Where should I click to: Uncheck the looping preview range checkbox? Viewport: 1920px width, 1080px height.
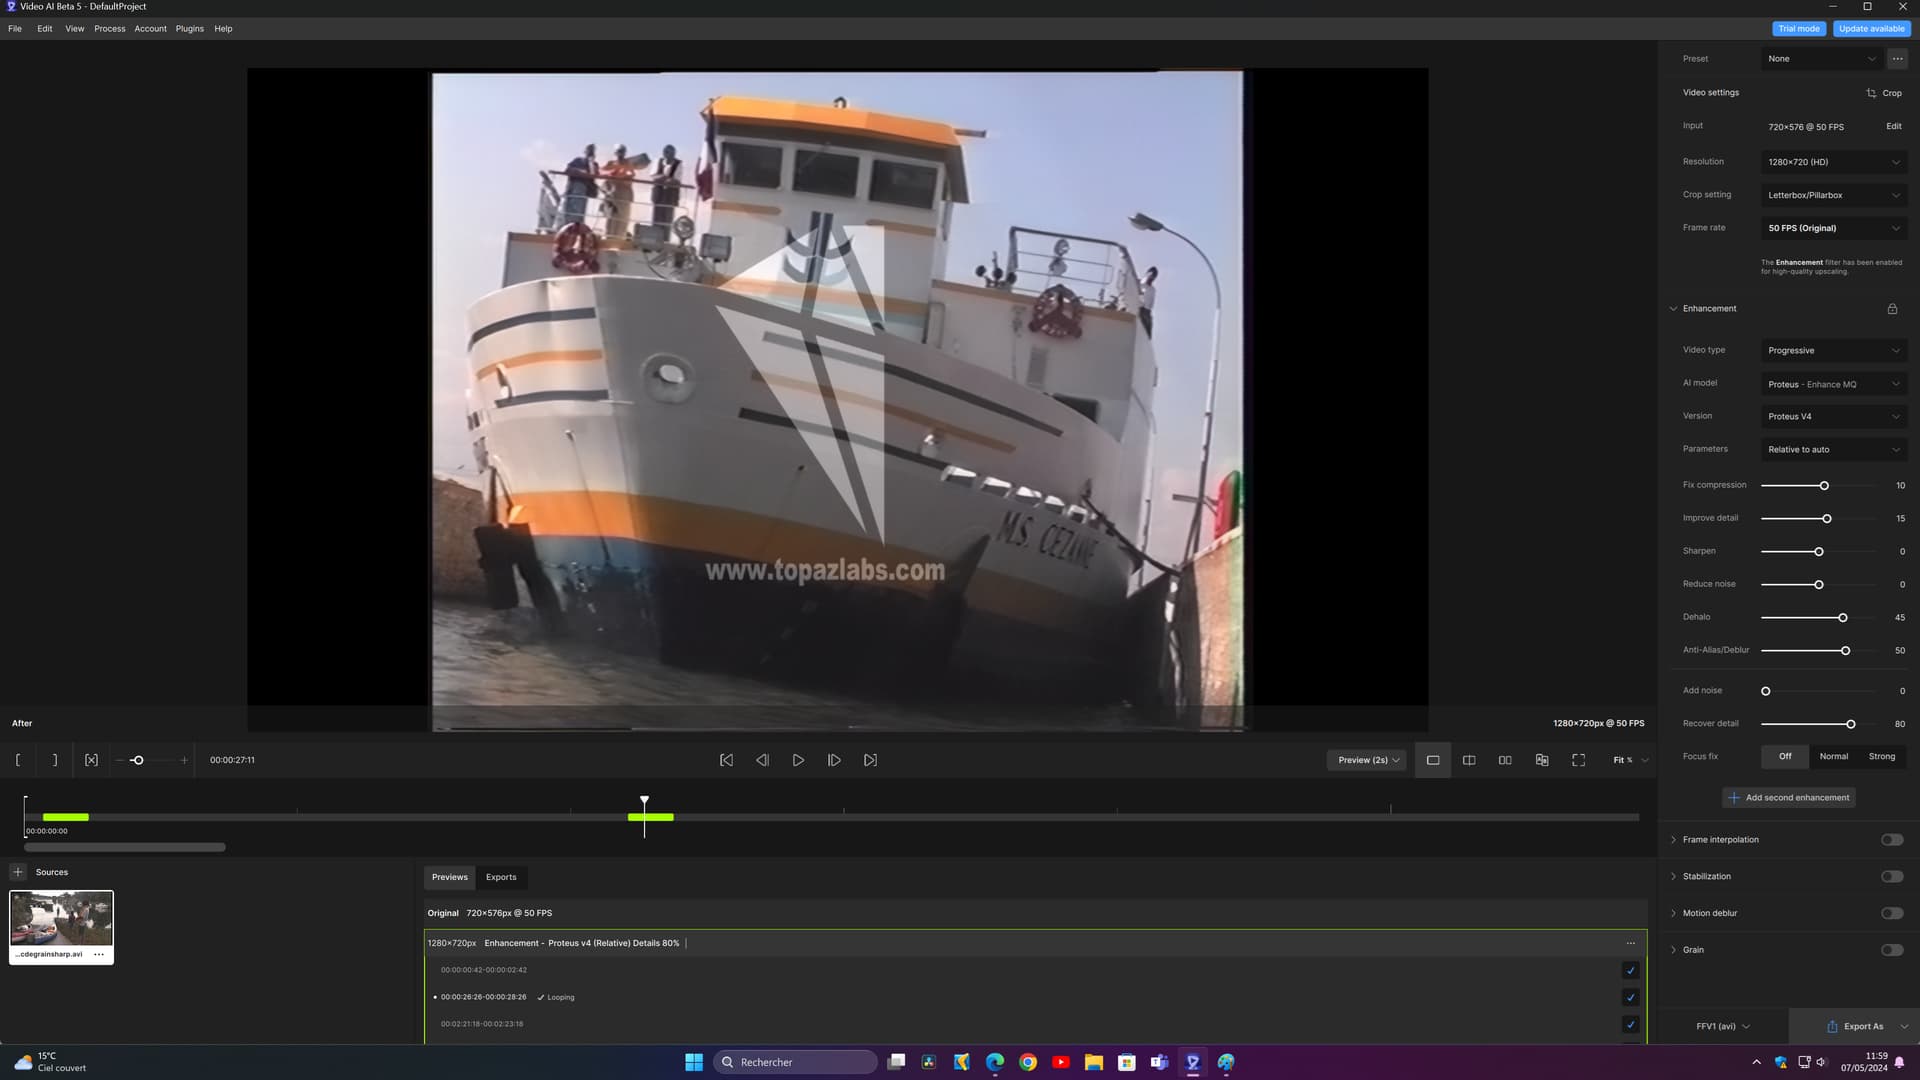1630,997
